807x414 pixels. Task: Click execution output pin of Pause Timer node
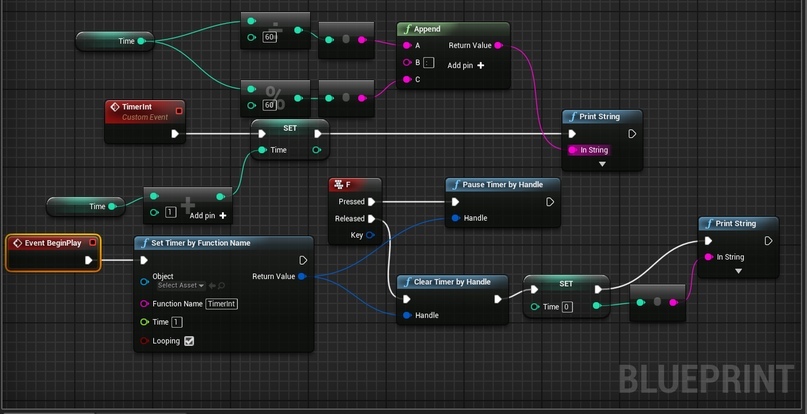(550, 202)
